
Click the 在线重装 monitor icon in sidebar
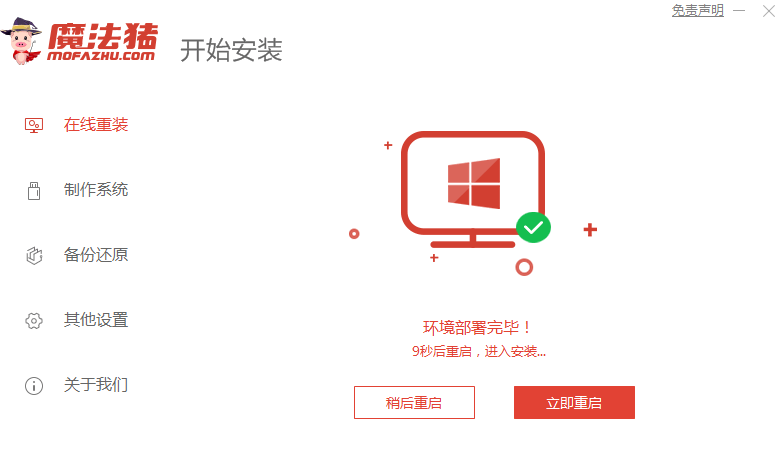pos(34,125)
